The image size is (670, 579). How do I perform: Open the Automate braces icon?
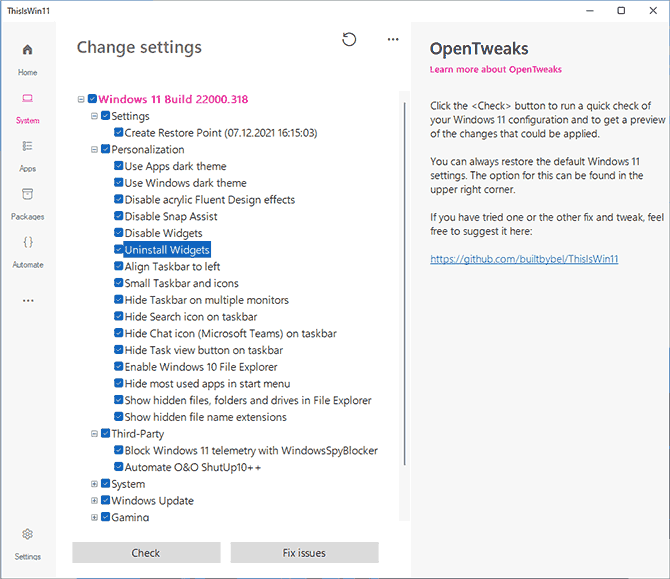pos(28,242)
